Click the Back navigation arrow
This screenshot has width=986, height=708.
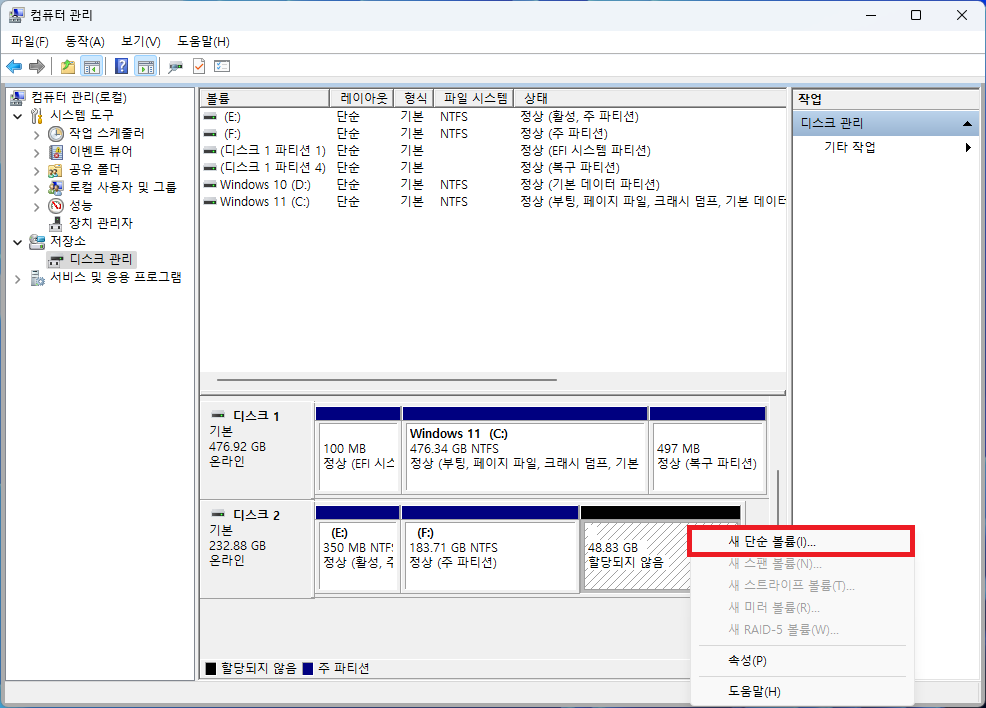coord(14,66)
